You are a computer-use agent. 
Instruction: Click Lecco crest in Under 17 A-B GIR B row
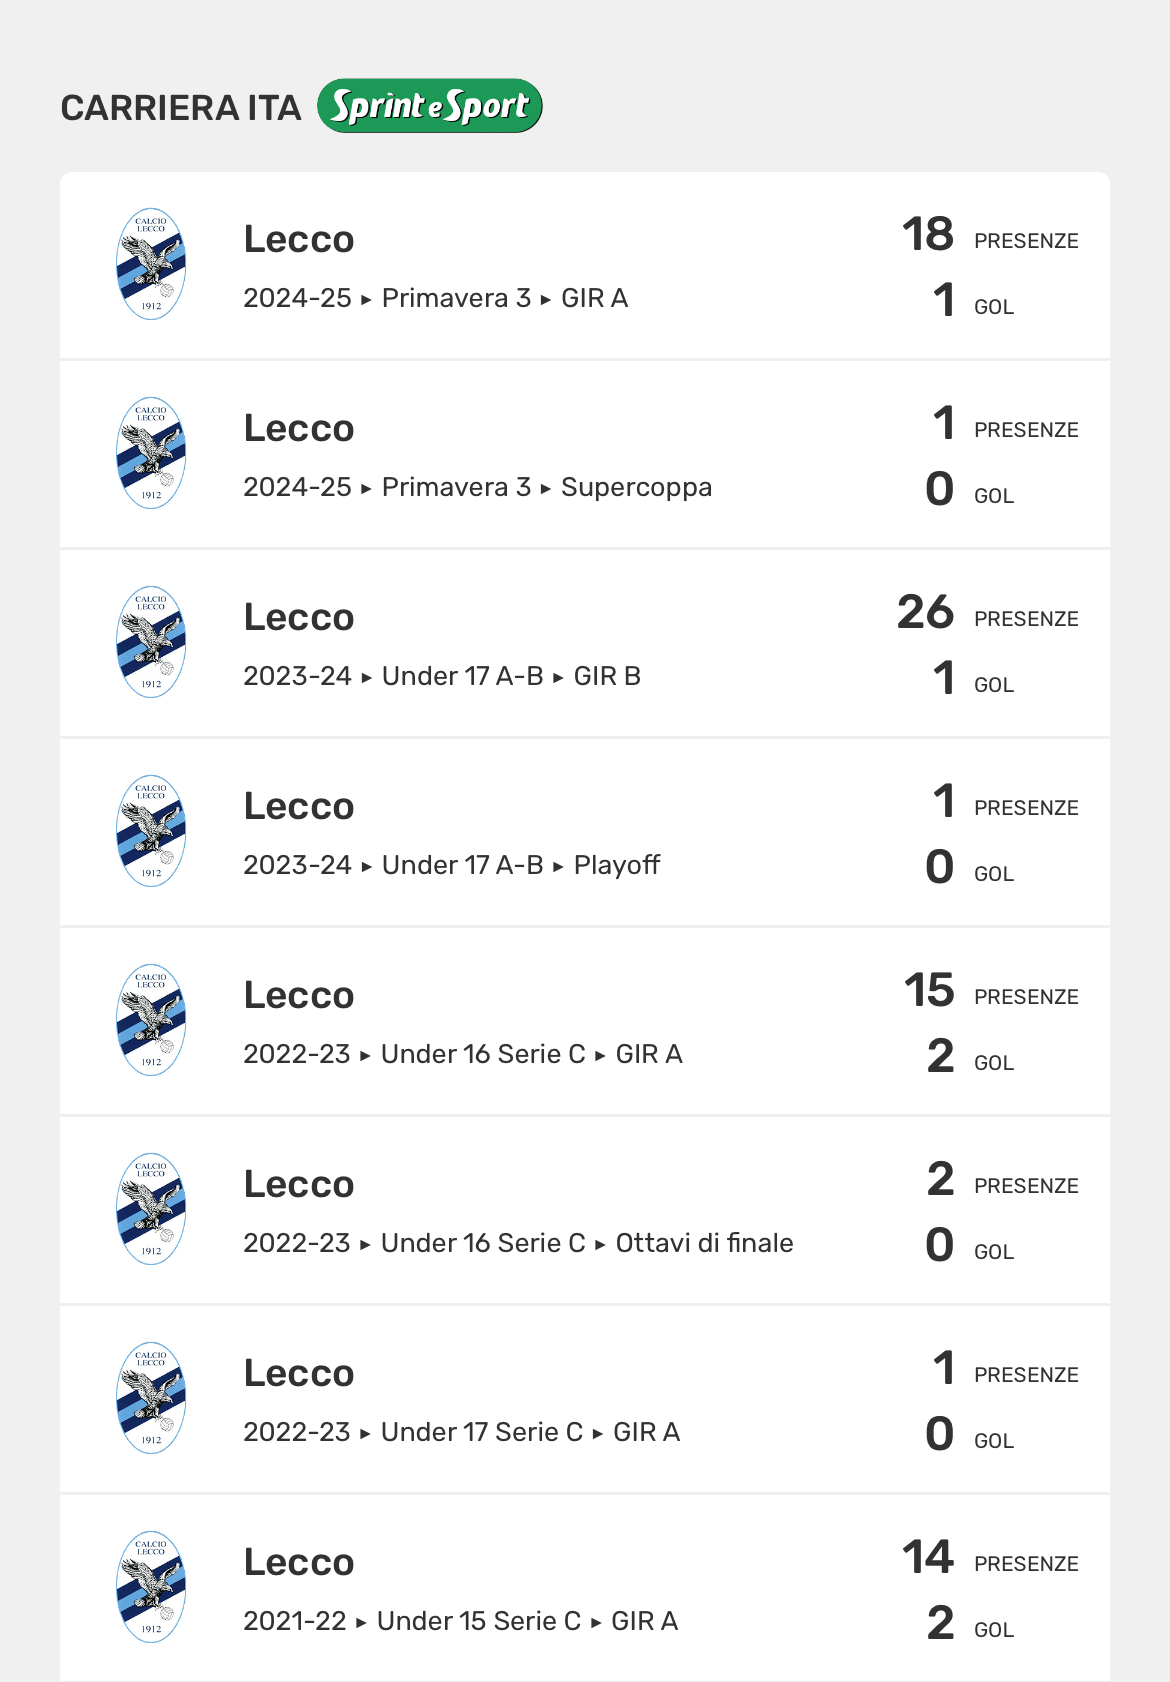151,642
